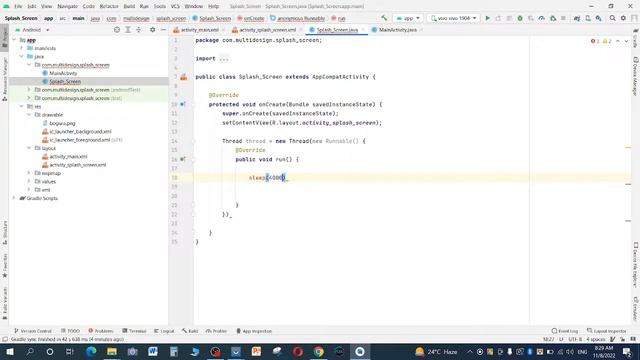Image resolution: width=640 pixels, height=360 pixels.
Task: Open Problems tool window
Action: [x=100, y=331]
